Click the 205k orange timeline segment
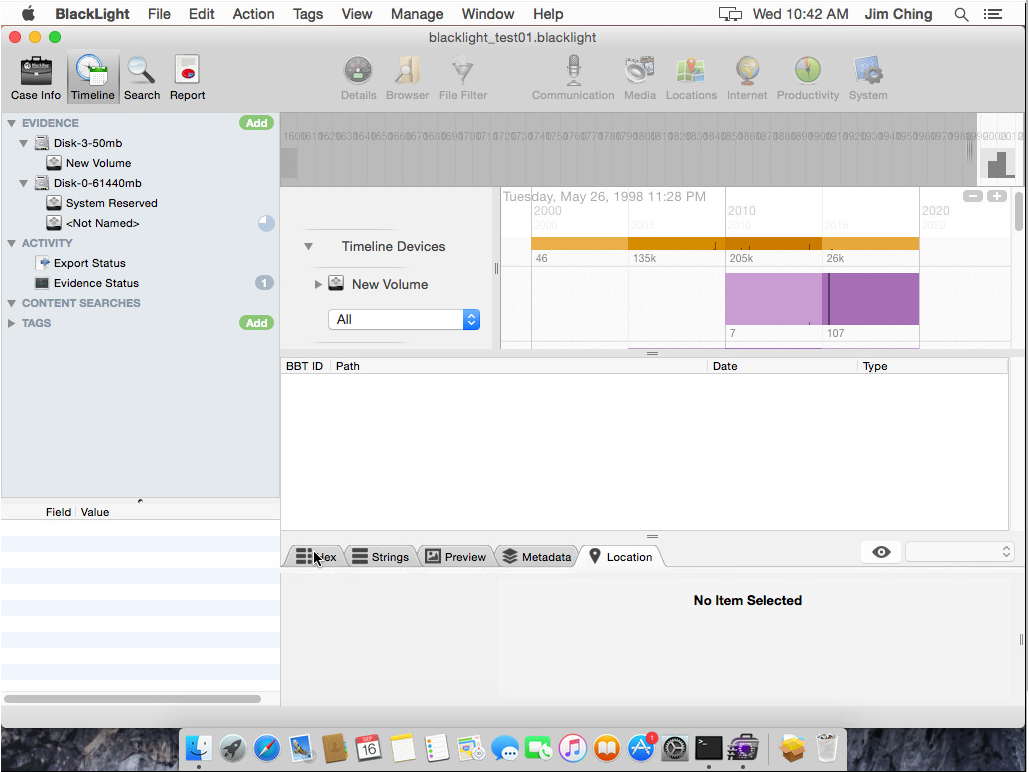 (773, 244)
